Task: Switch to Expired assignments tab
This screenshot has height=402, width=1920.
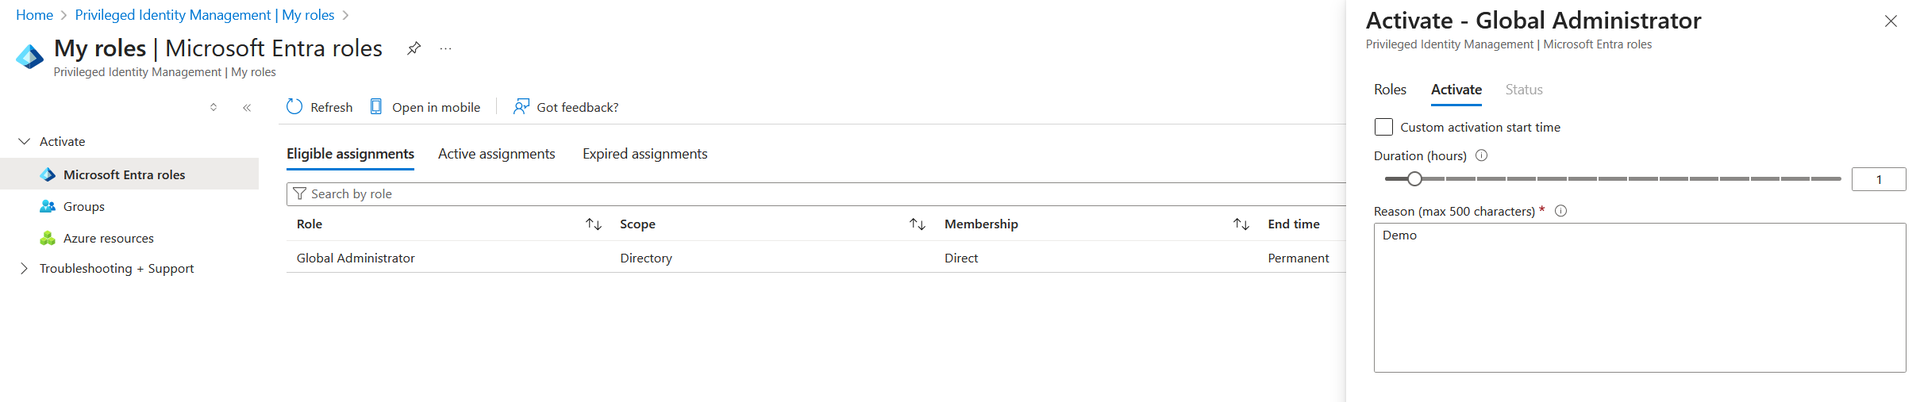Action: click(645, 154)
